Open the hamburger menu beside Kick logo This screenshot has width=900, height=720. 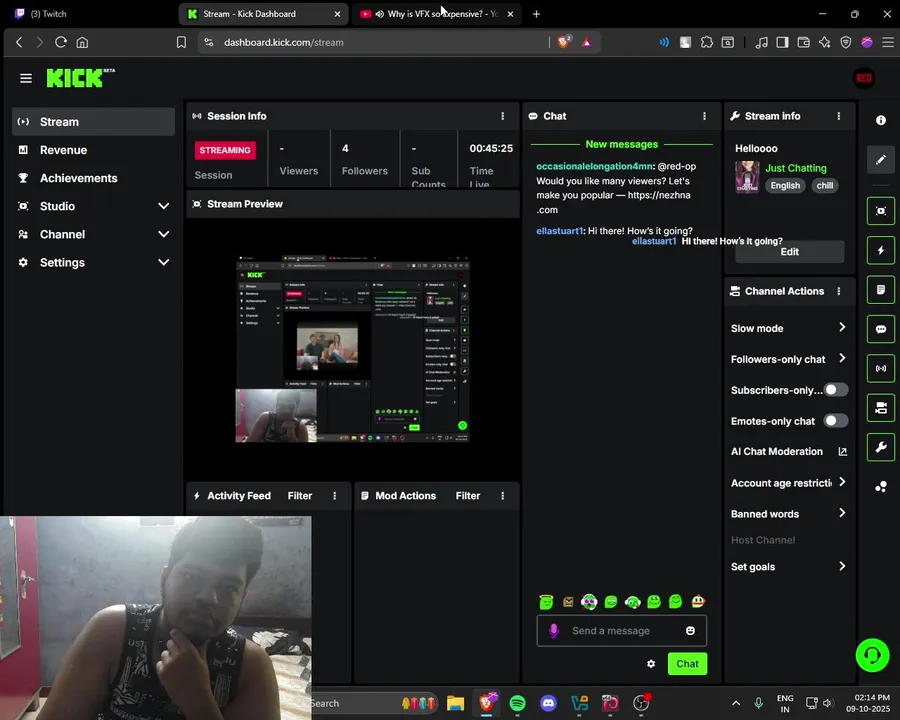coord(26,78)
